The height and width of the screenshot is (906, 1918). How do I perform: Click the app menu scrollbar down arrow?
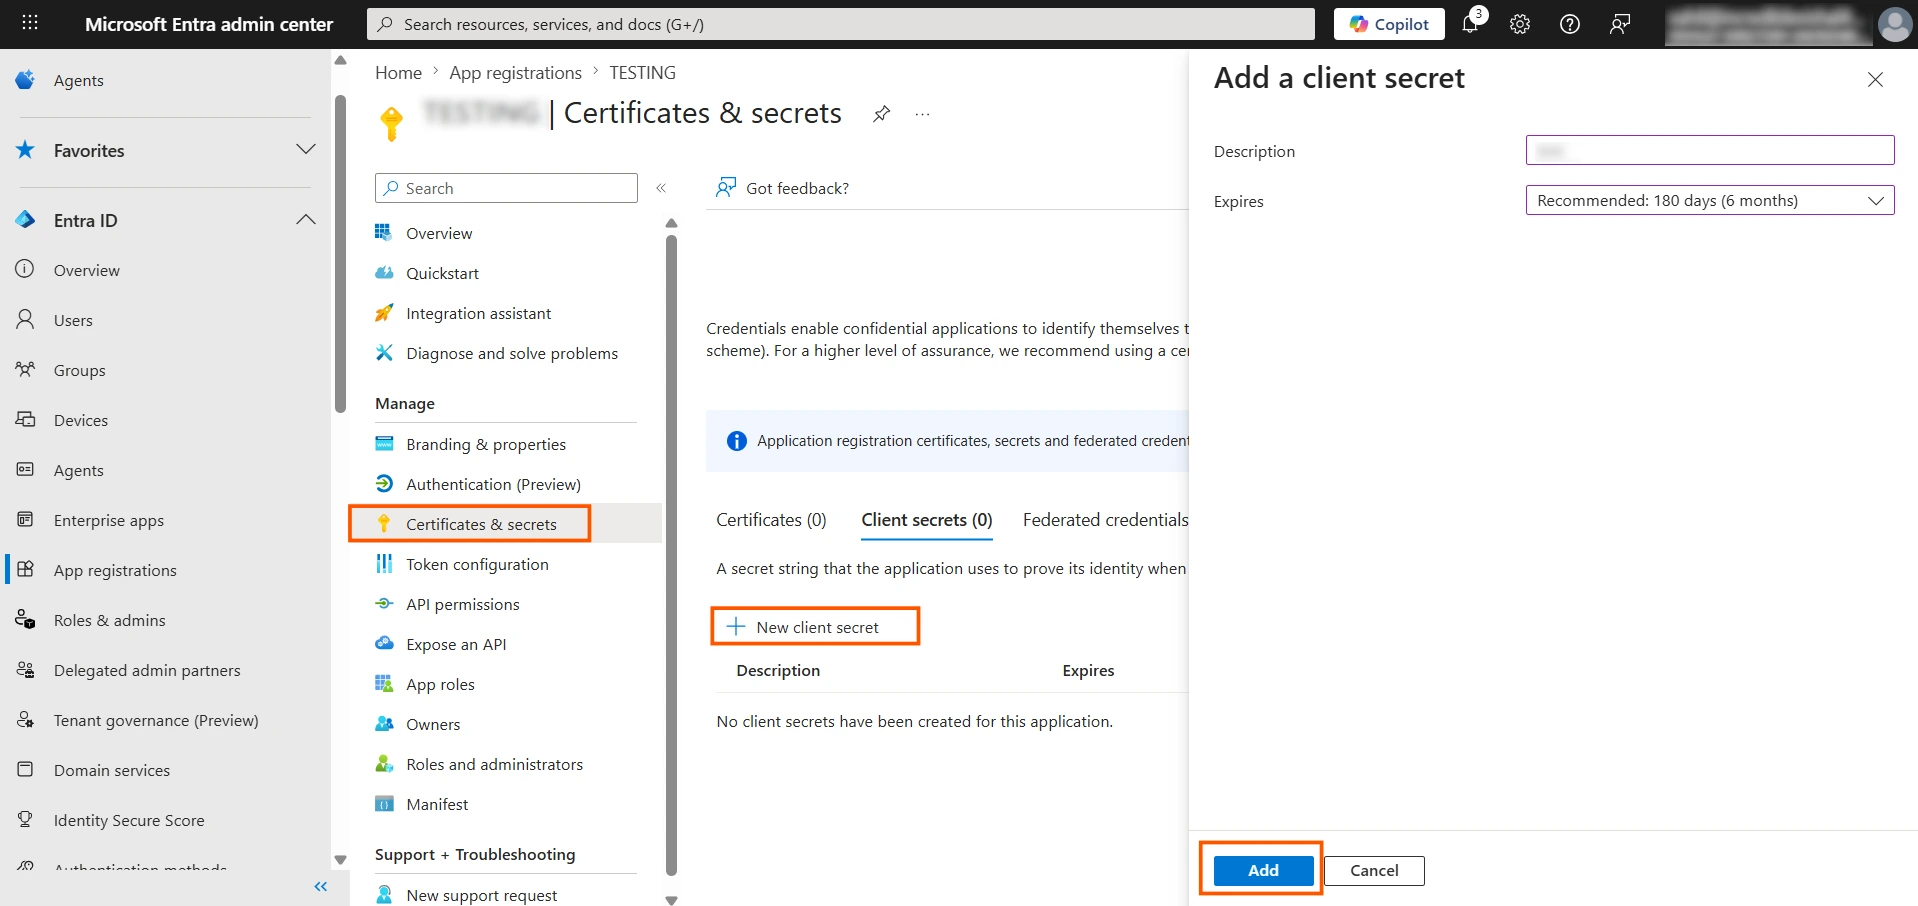tap(671, 900)
